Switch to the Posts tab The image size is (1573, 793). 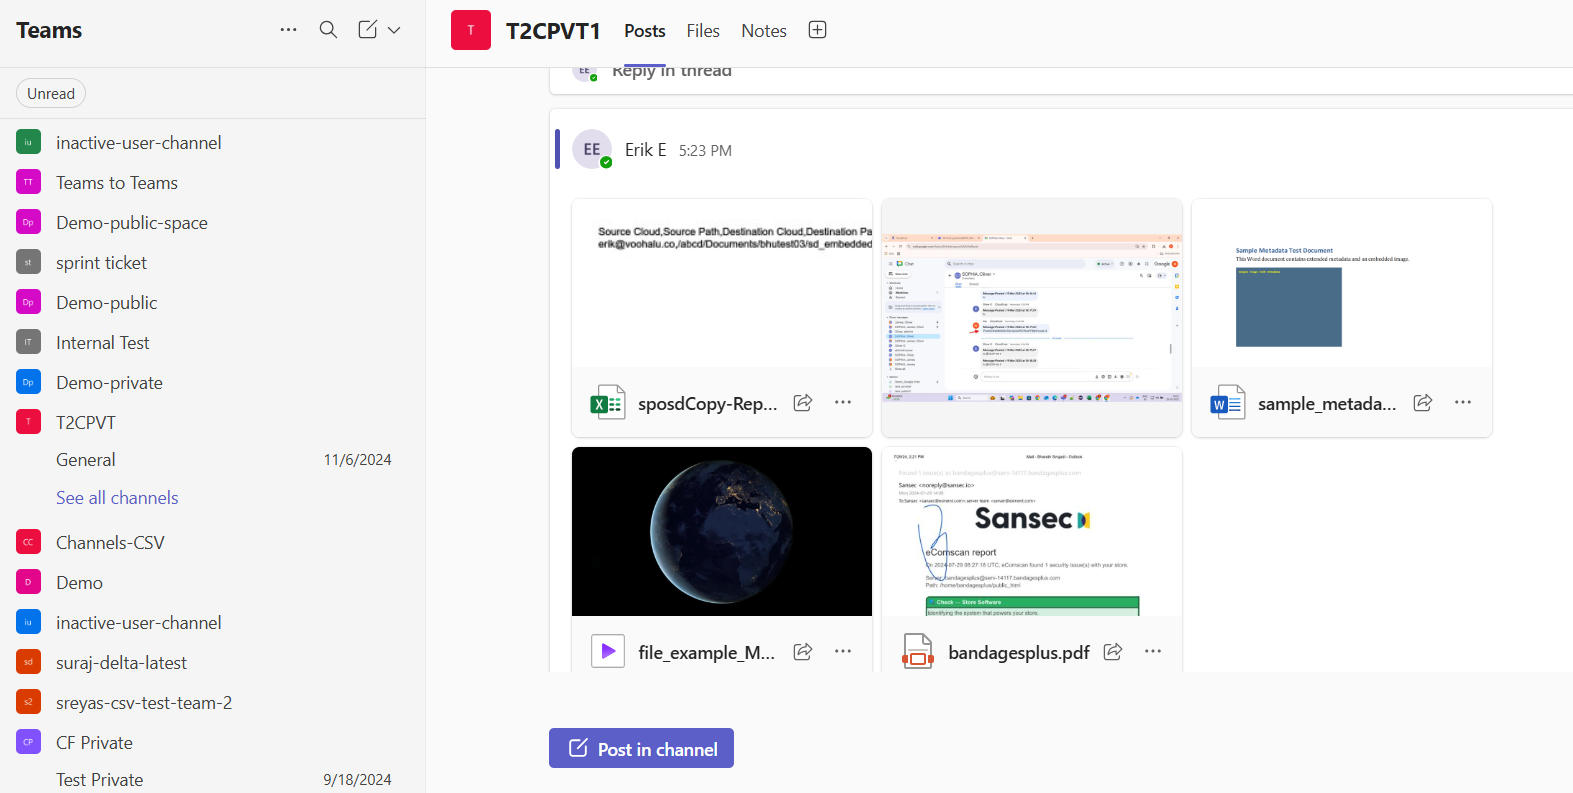click(645, 31)
